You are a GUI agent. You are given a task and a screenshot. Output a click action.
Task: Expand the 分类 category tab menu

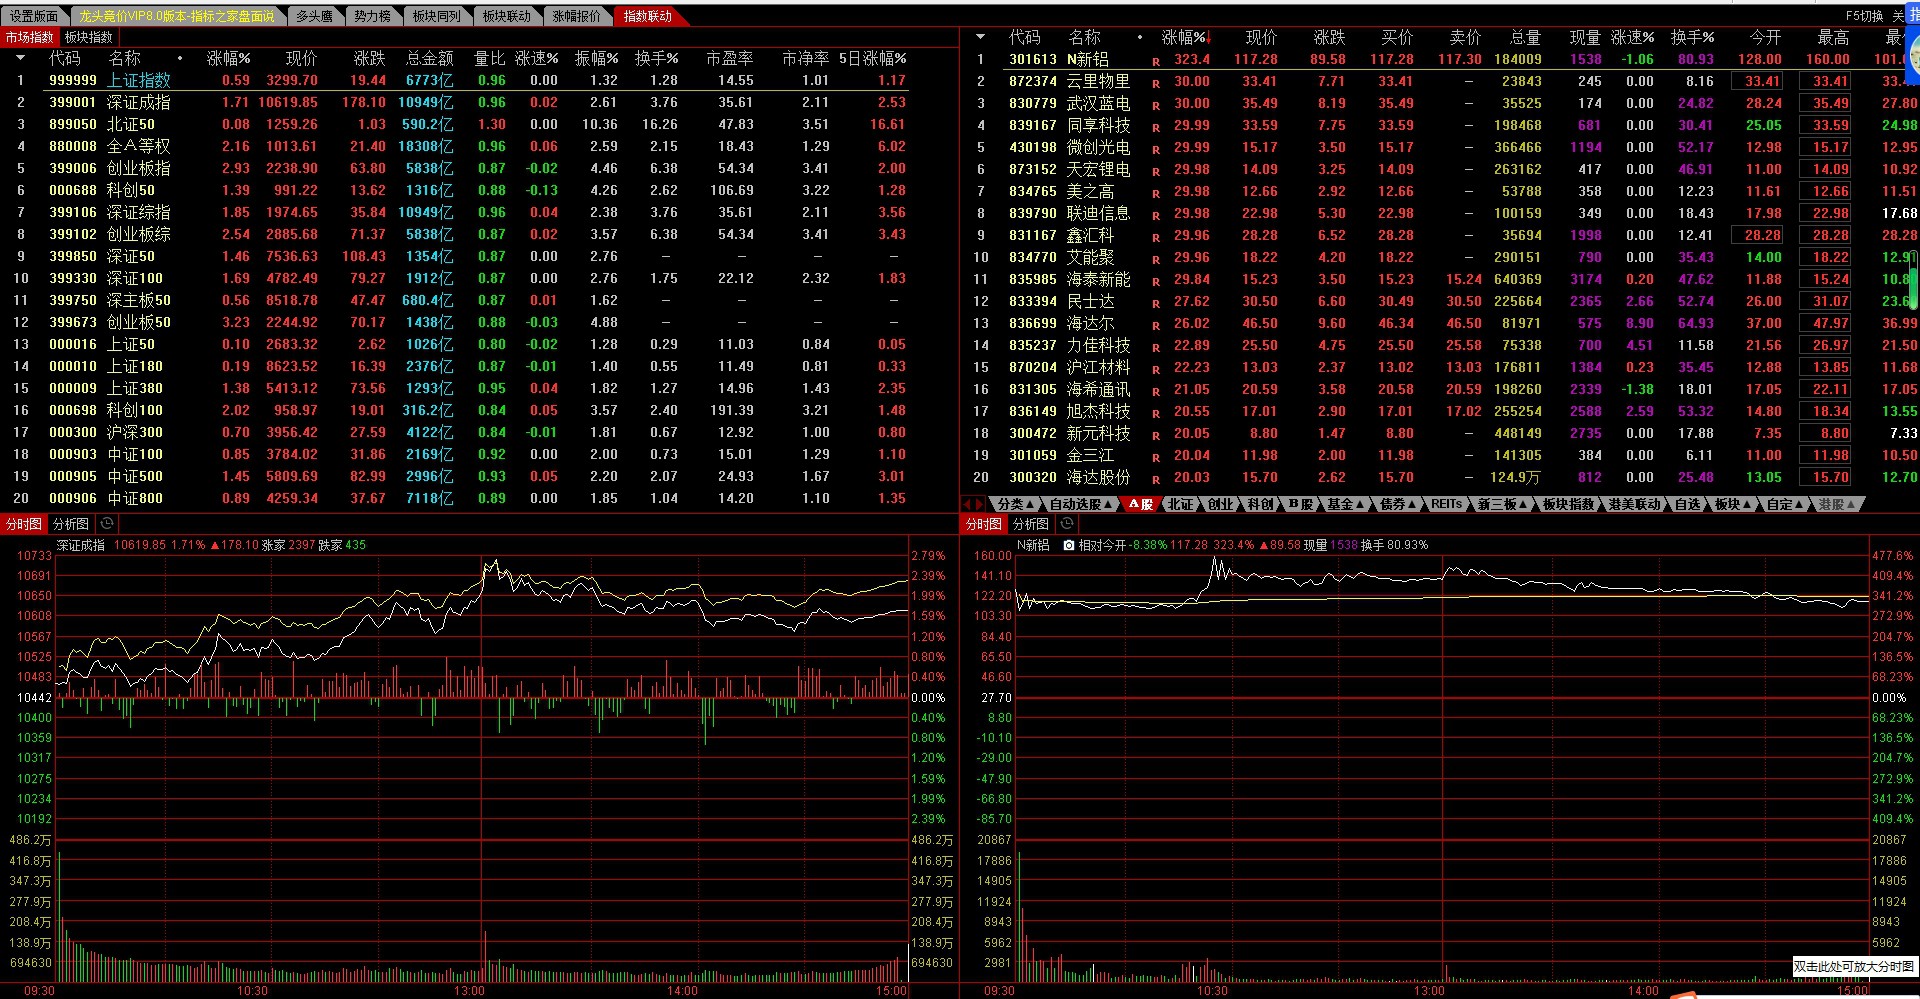pos(1032,505)
